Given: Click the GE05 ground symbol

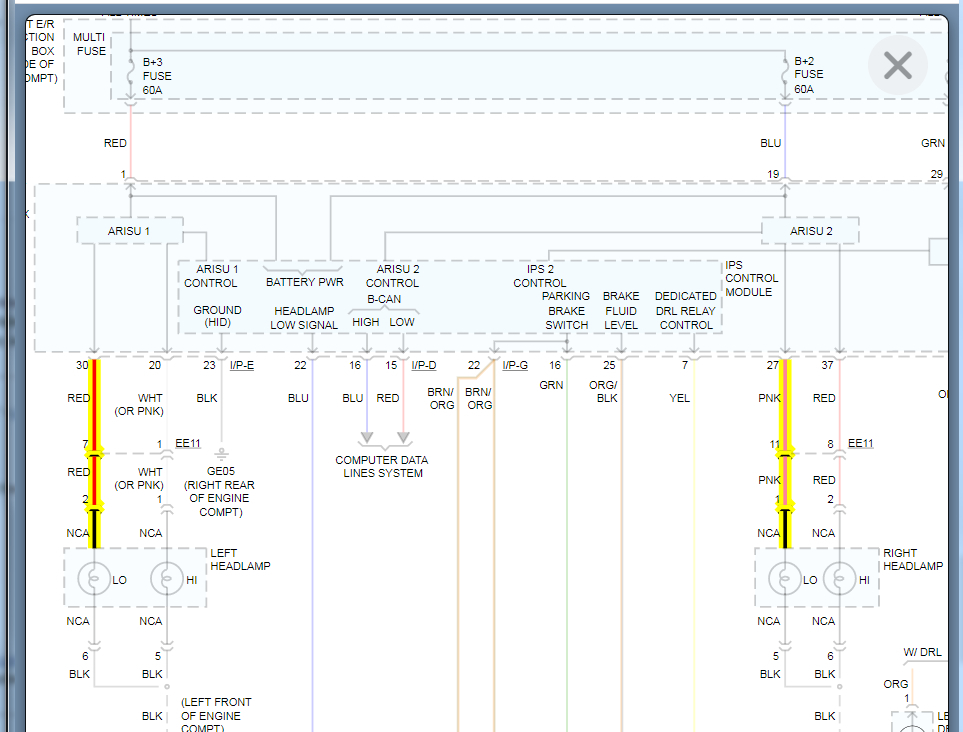Looking at the screenshot, I should 221,453.
